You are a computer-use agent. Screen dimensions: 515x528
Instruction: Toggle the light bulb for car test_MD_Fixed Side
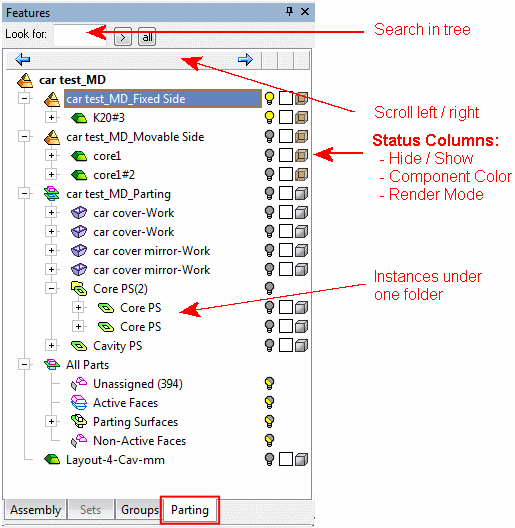(269, 99)
